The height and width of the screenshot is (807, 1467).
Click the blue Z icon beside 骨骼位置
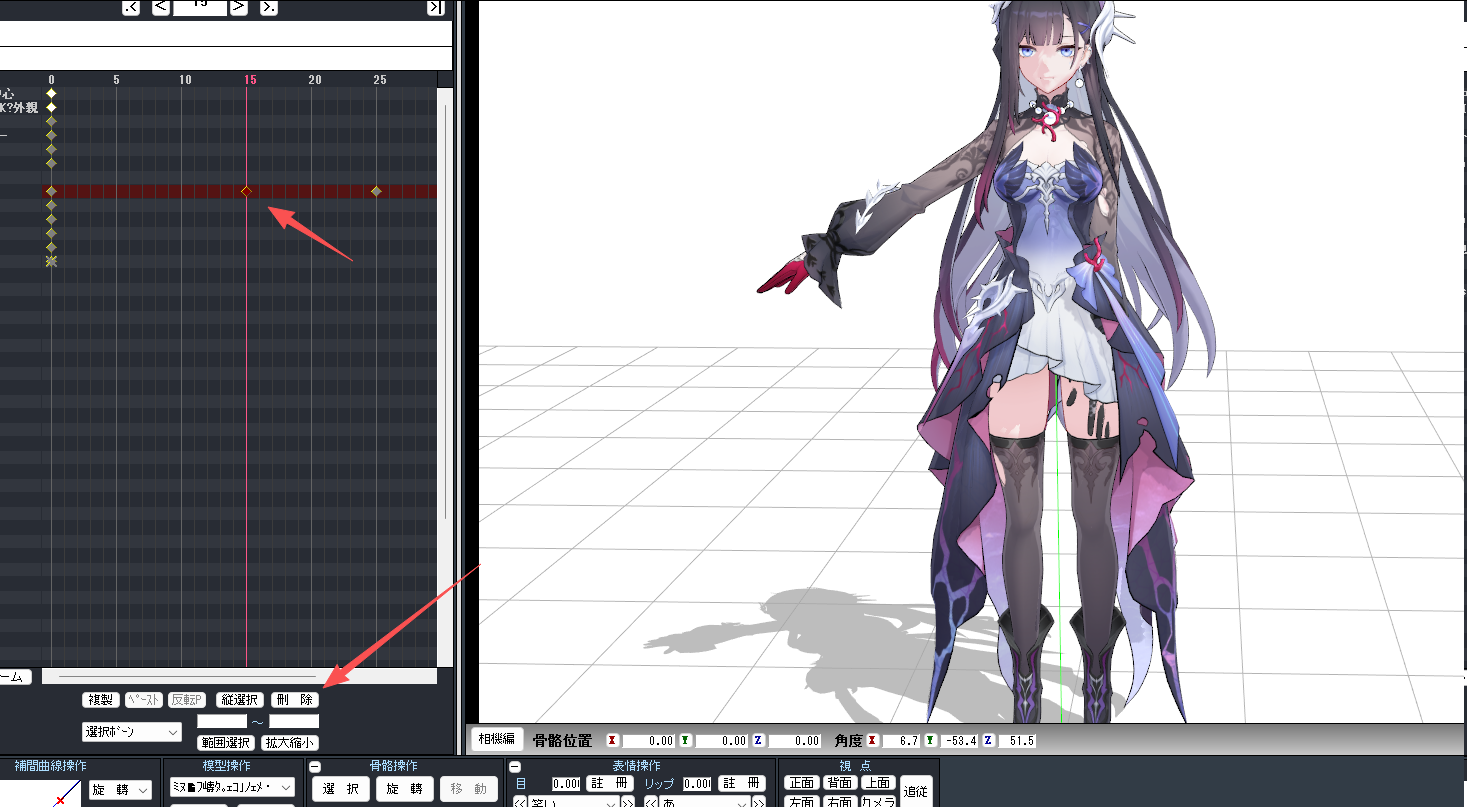(x=759, y=741)
